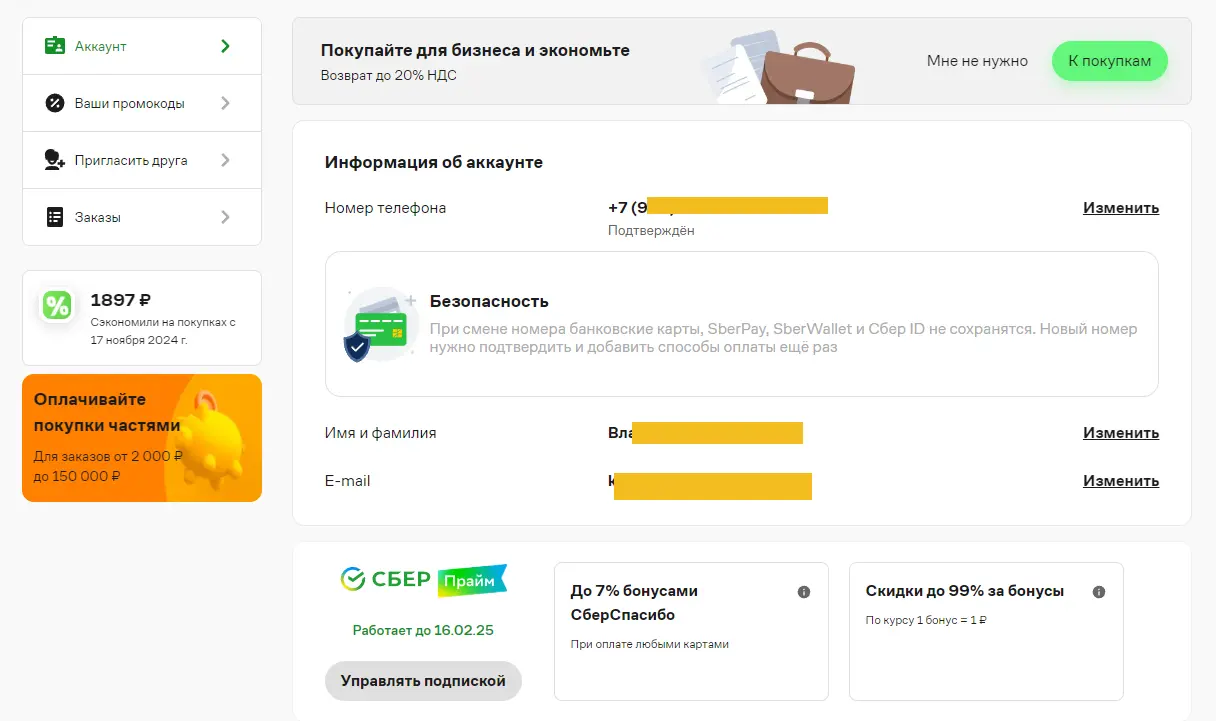Click the invite friend person icon
This screenshot has height=721, width=1216.
pyautogui.click(x=55, y=160)
